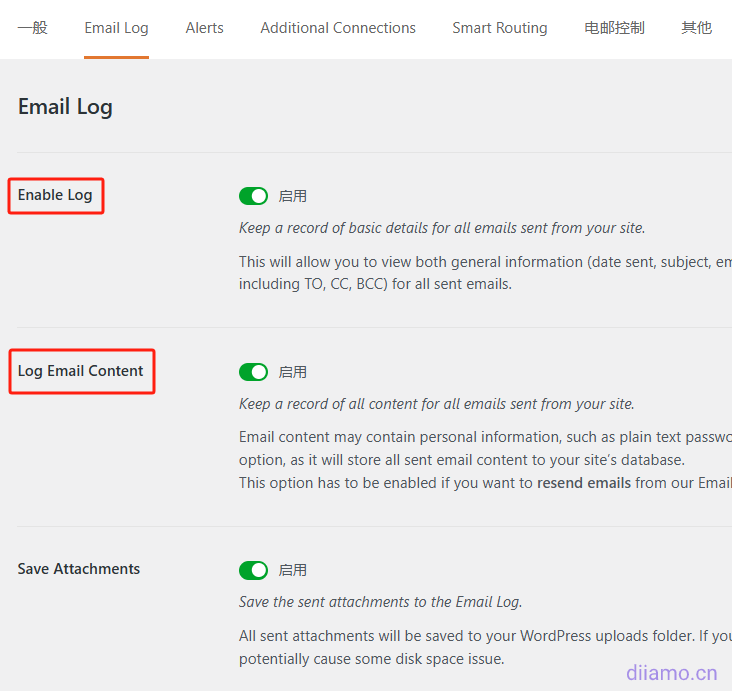Click the "Keep a record of basic details" description
Screen dimensions: 732x691
click(x=442, y=228)
